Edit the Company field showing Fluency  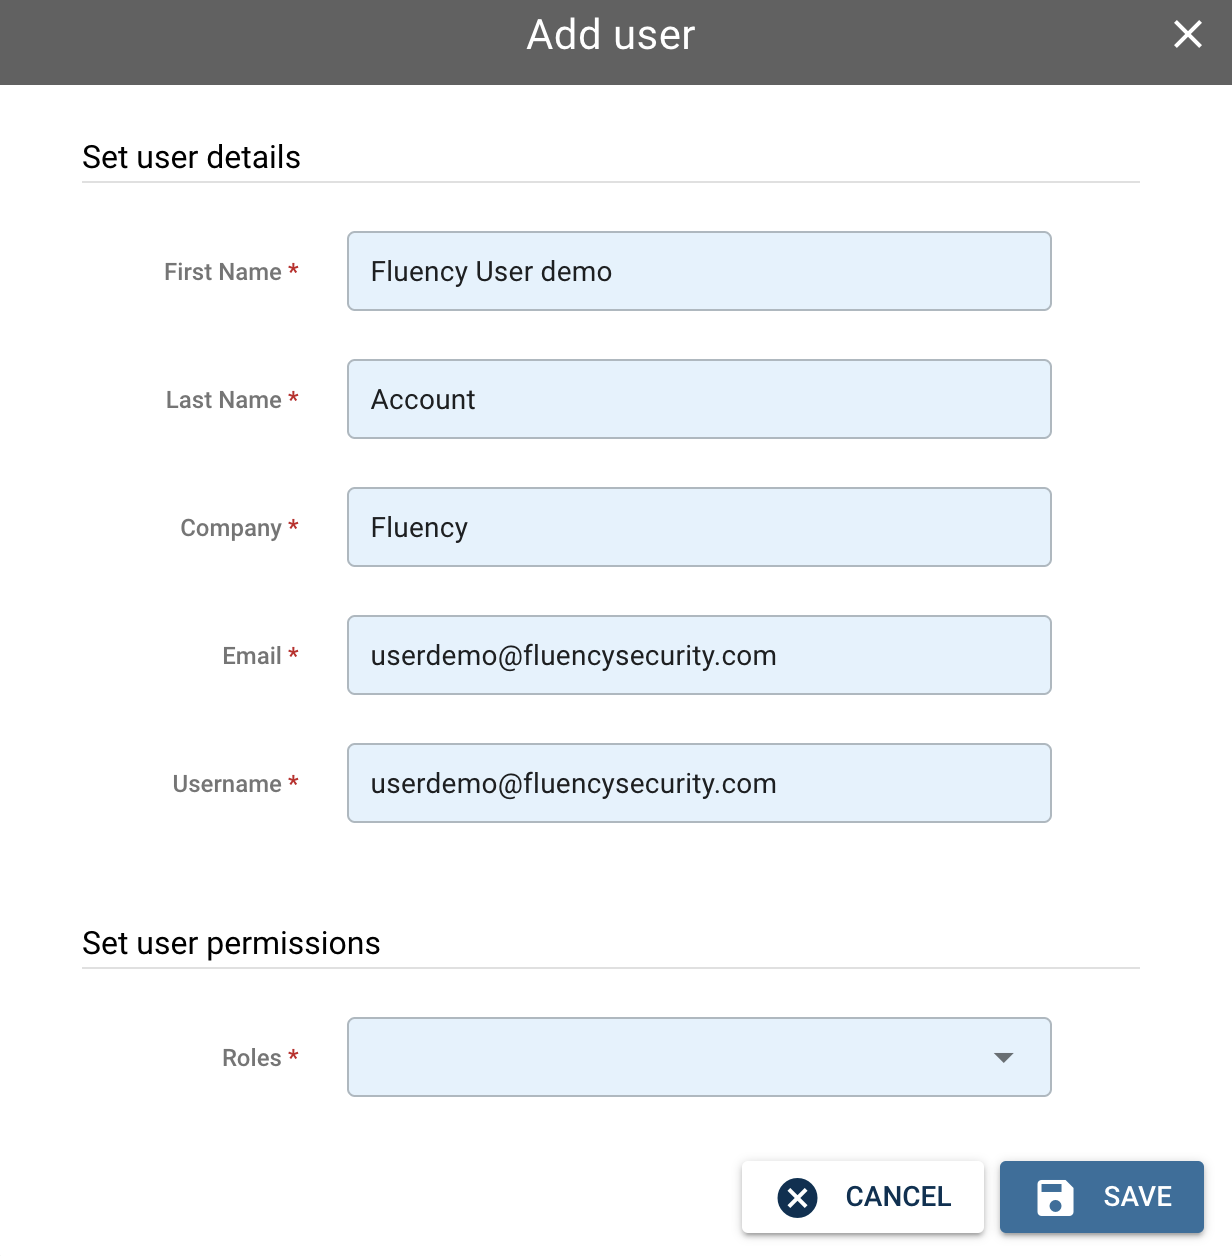[x=699, y=527]
